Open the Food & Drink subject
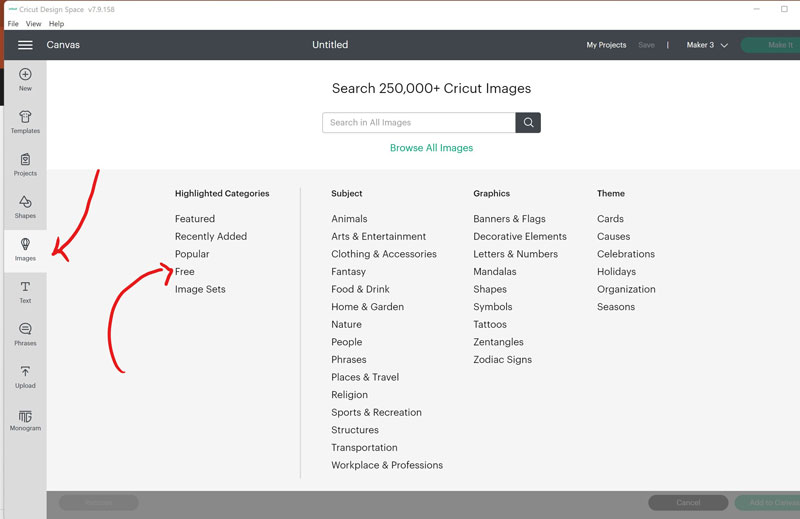 pos(360,289)
